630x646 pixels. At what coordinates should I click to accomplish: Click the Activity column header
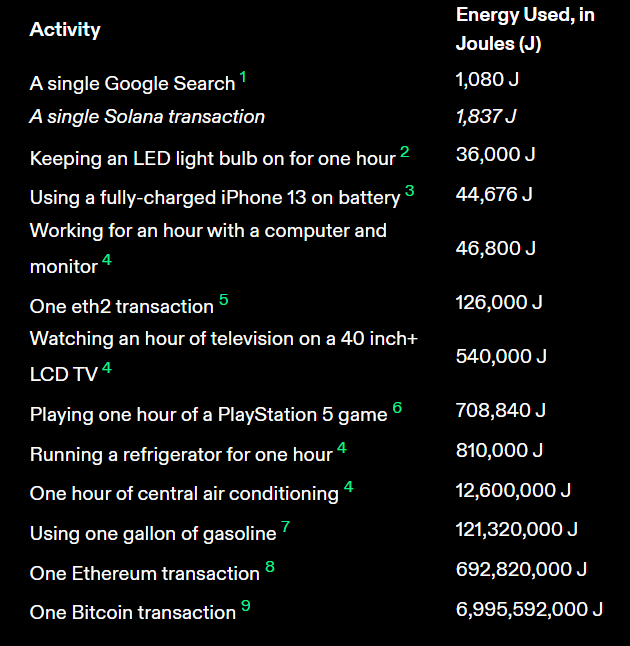(x=65, y=30)
